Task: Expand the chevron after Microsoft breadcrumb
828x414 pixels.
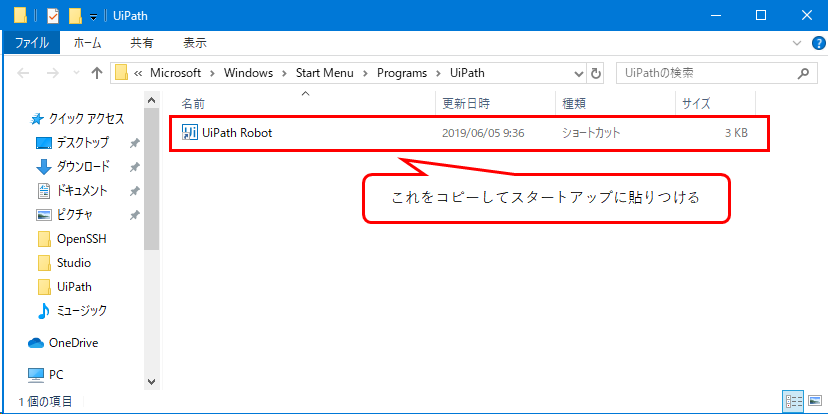Action: pos(212,73)
